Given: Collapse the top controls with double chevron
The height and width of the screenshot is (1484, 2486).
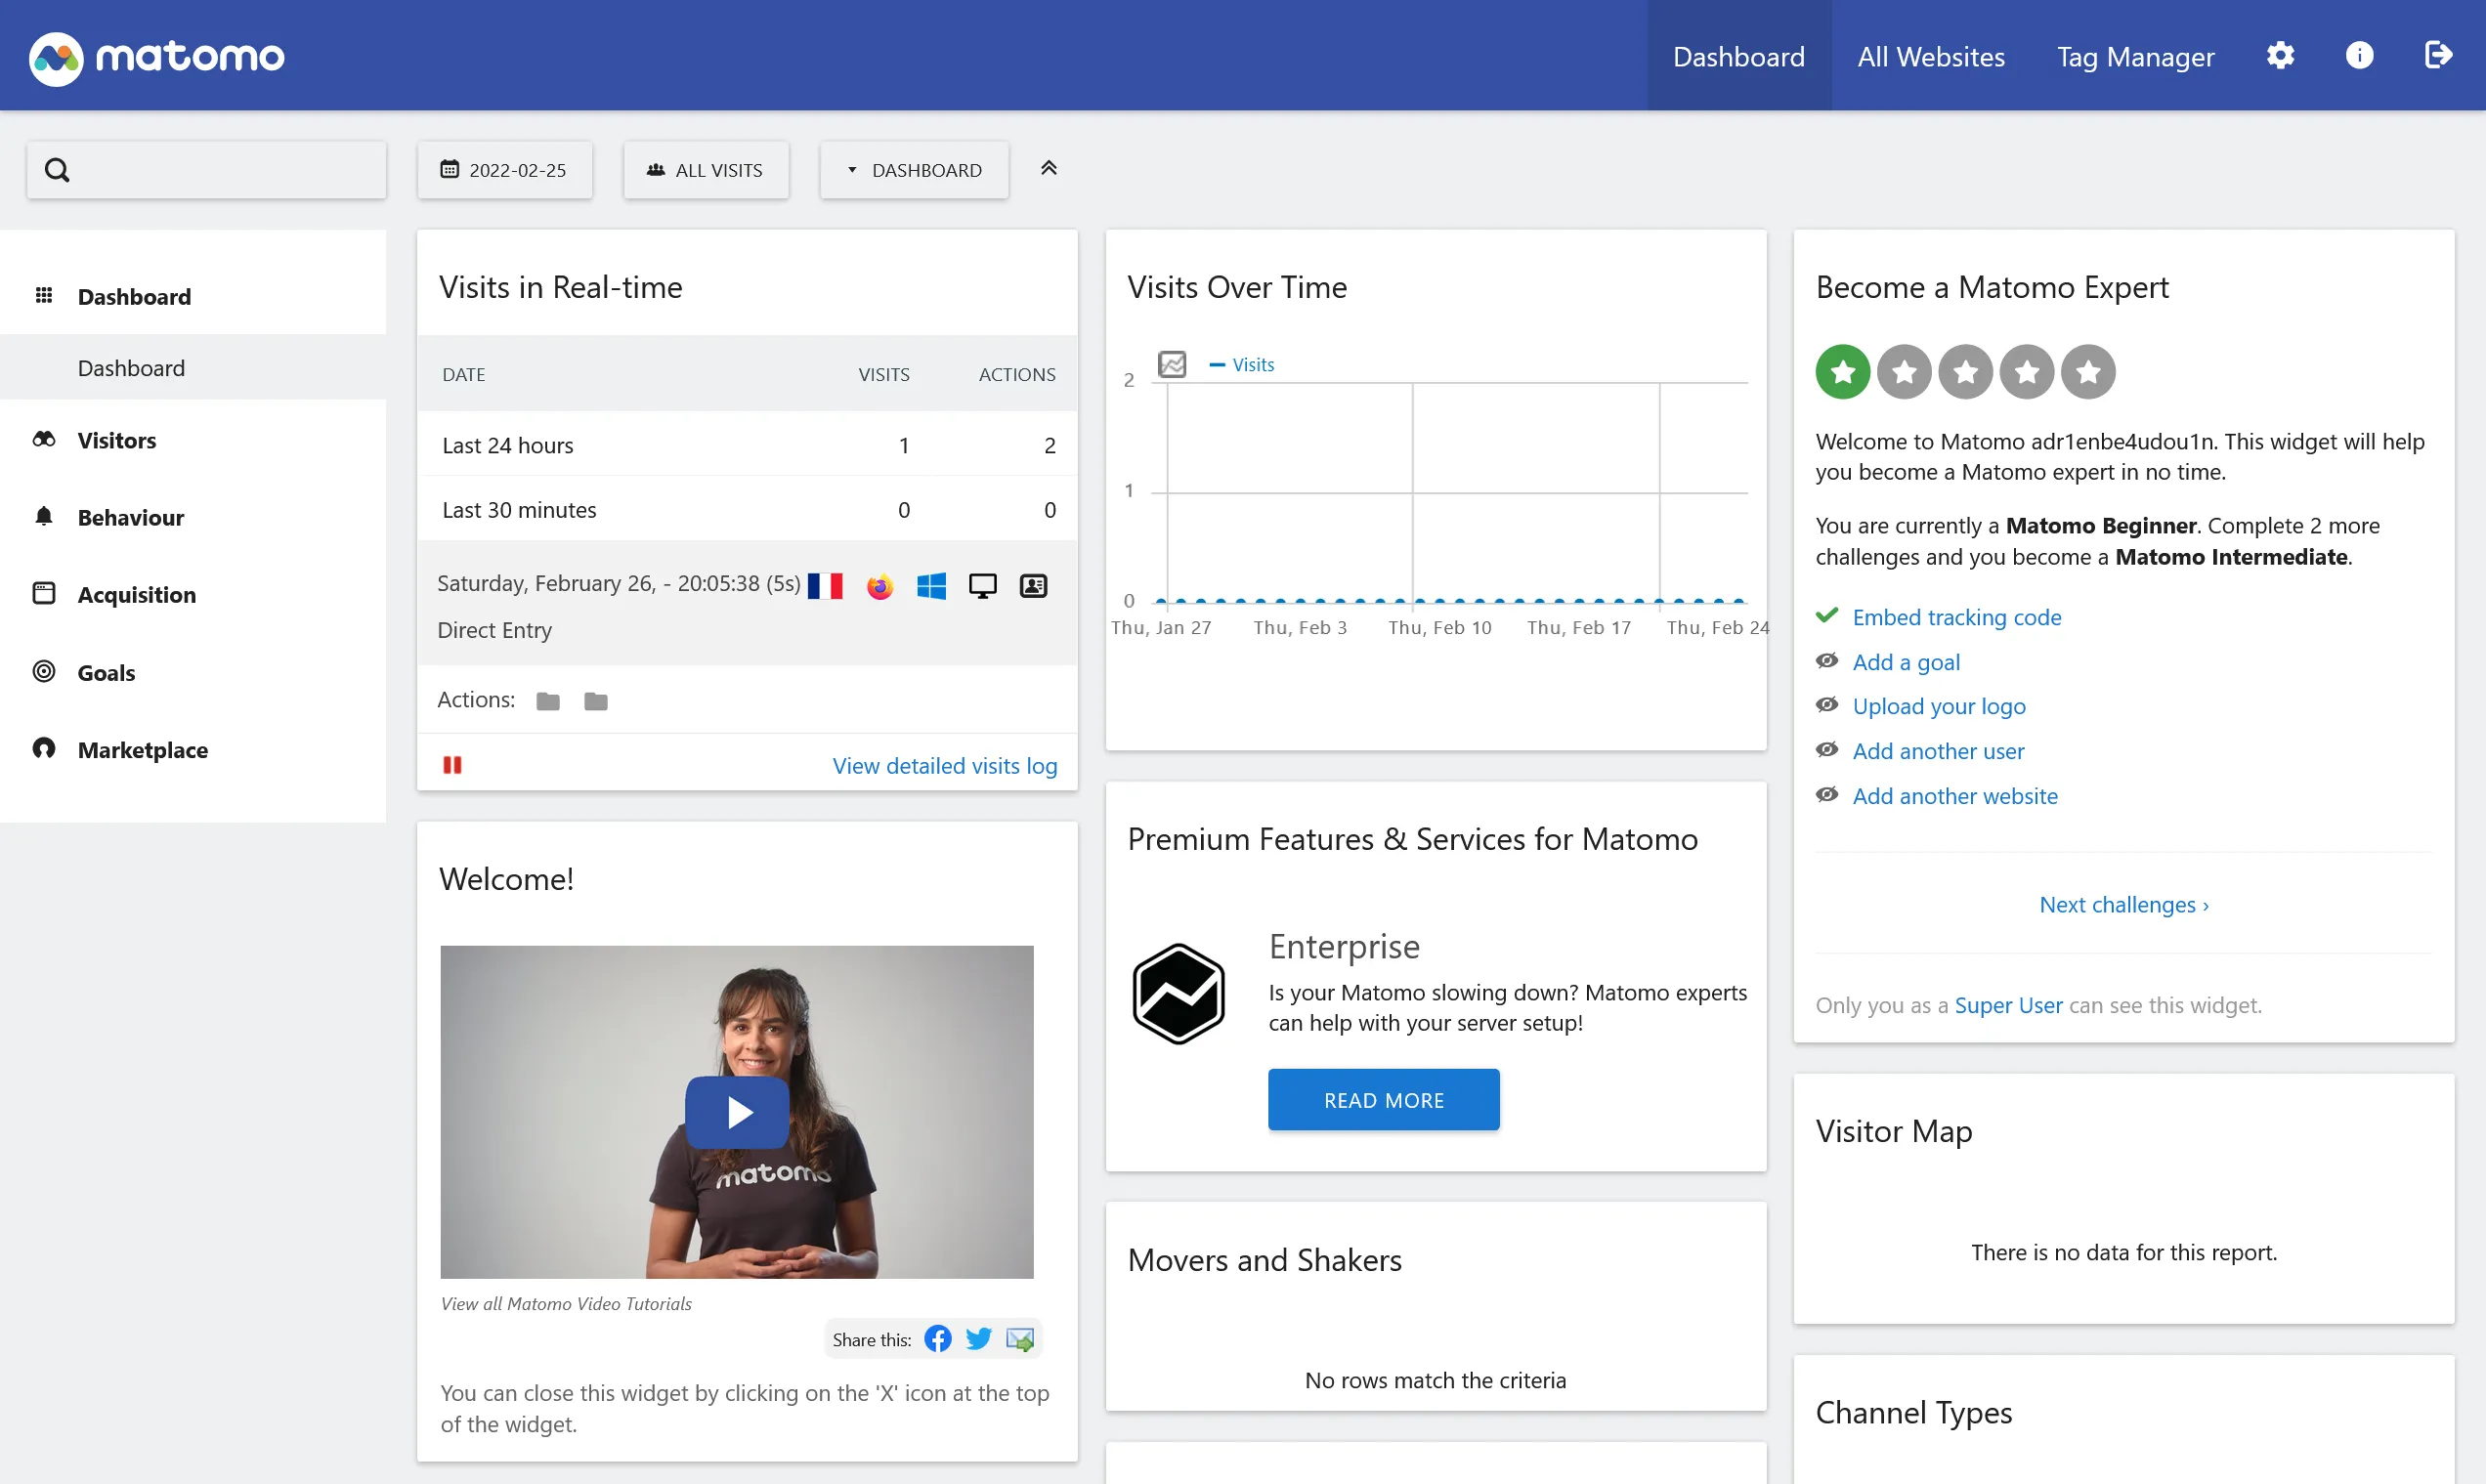Looking at the screenshot, I should pyautogui.click(x=1048, y=168).
